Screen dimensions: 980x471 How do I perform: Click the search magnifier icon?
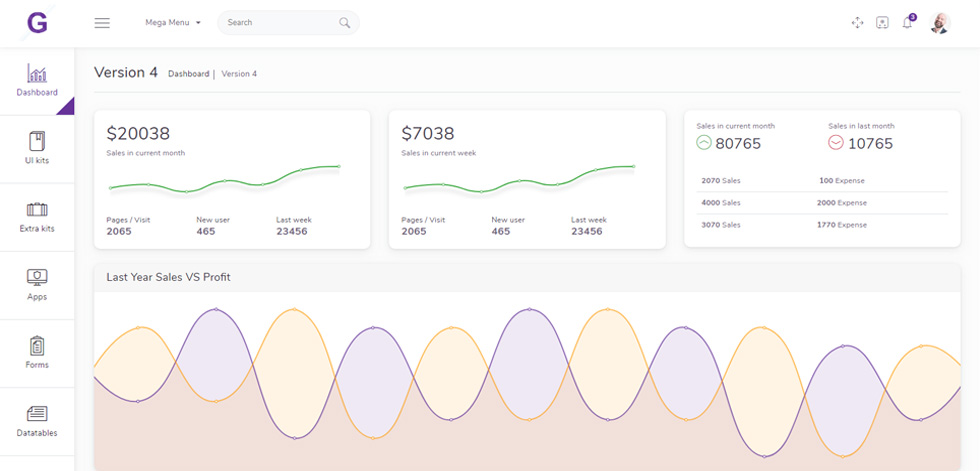pyautogui.click(x=344, y=22)
